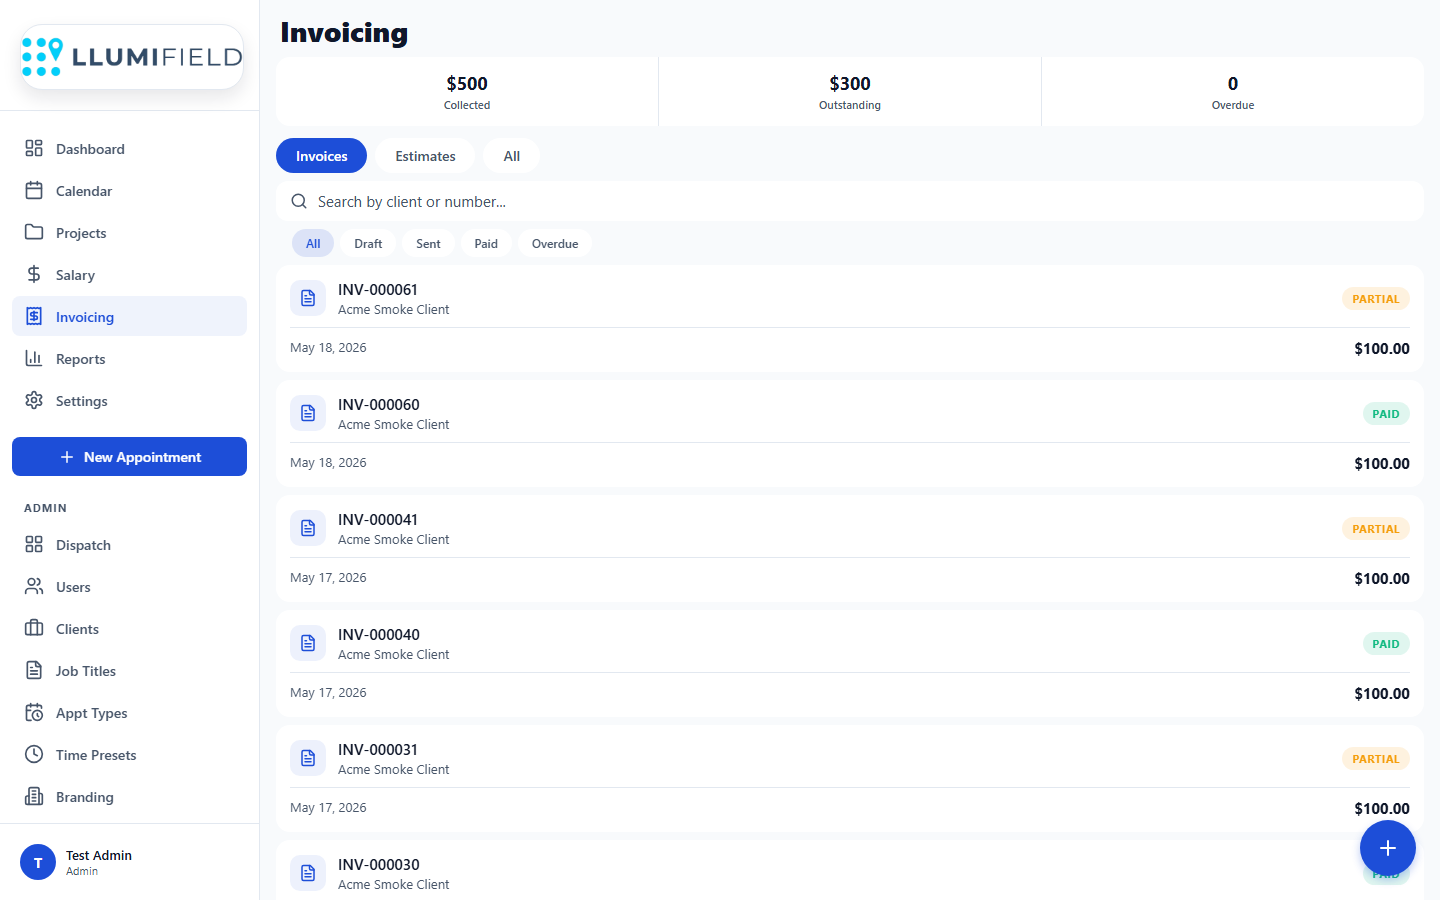Click PARTIAL badge on INV-000031
This screenshot has width=1440, height=900.
pyautogui.click(x=1376, y=758)
